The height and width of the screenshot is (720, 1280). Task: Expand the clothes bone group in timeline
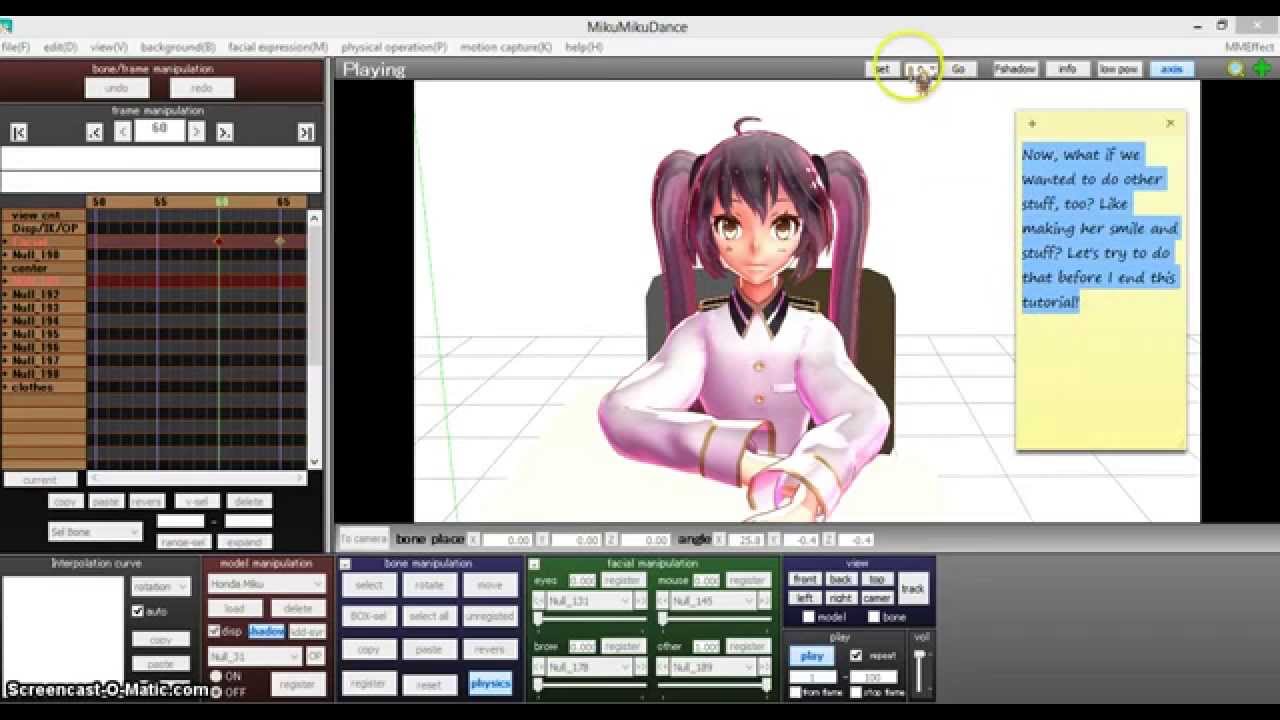pyautogui.click(x=5, y=387)
